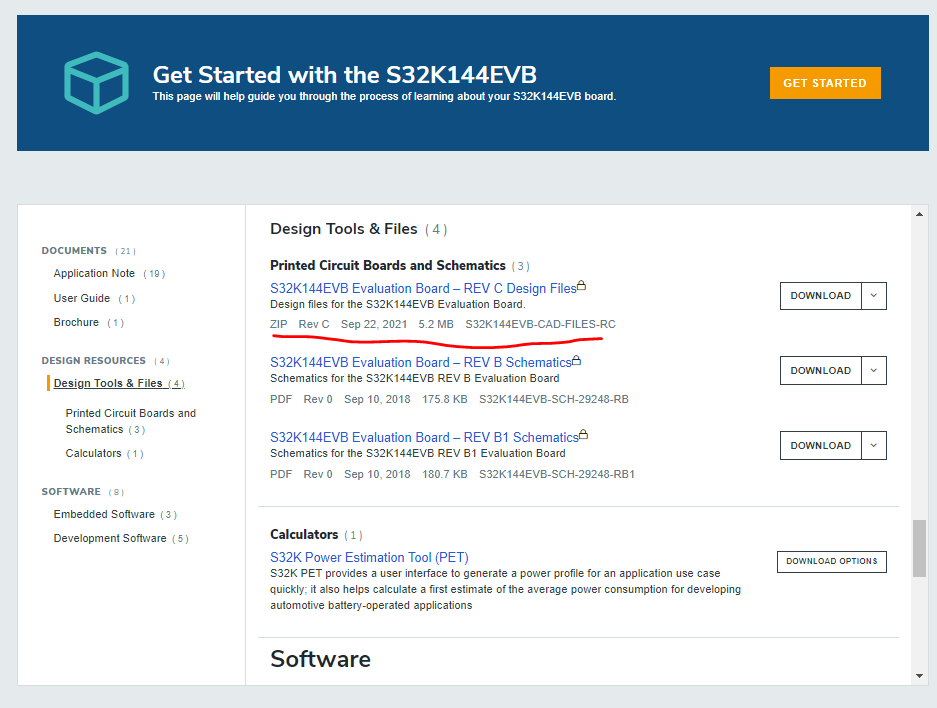Screen dimensions: 937x708
Task: Expand download options arrow for REV C files
Action: tap(874, 296)
